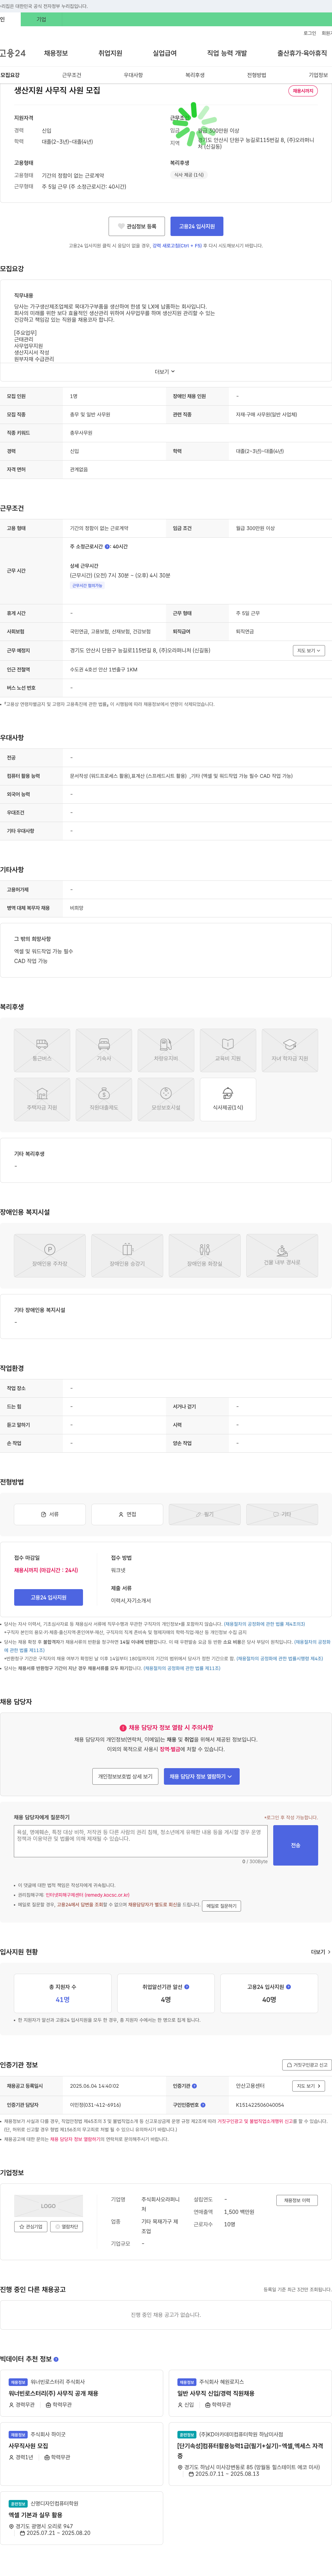Select the 차량유지비 benefit icon
Viewport: 332px width, 2576px height.
tap(166, 1050)
